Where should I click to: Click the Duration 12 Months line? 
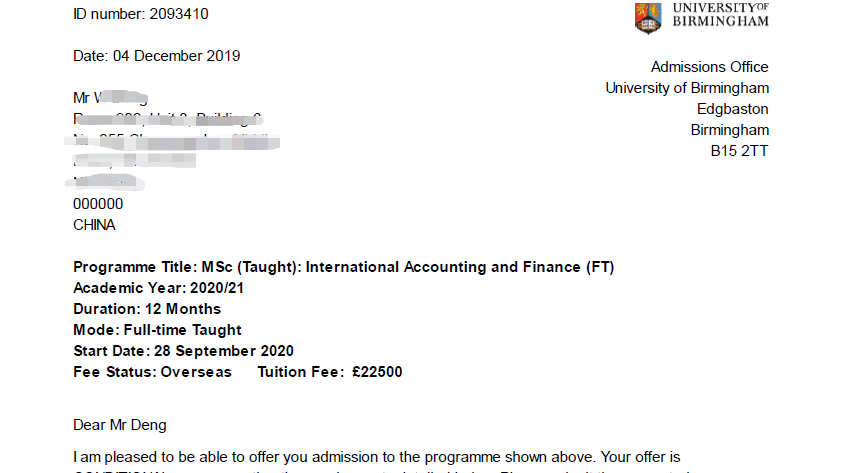[x=147, y=309]
